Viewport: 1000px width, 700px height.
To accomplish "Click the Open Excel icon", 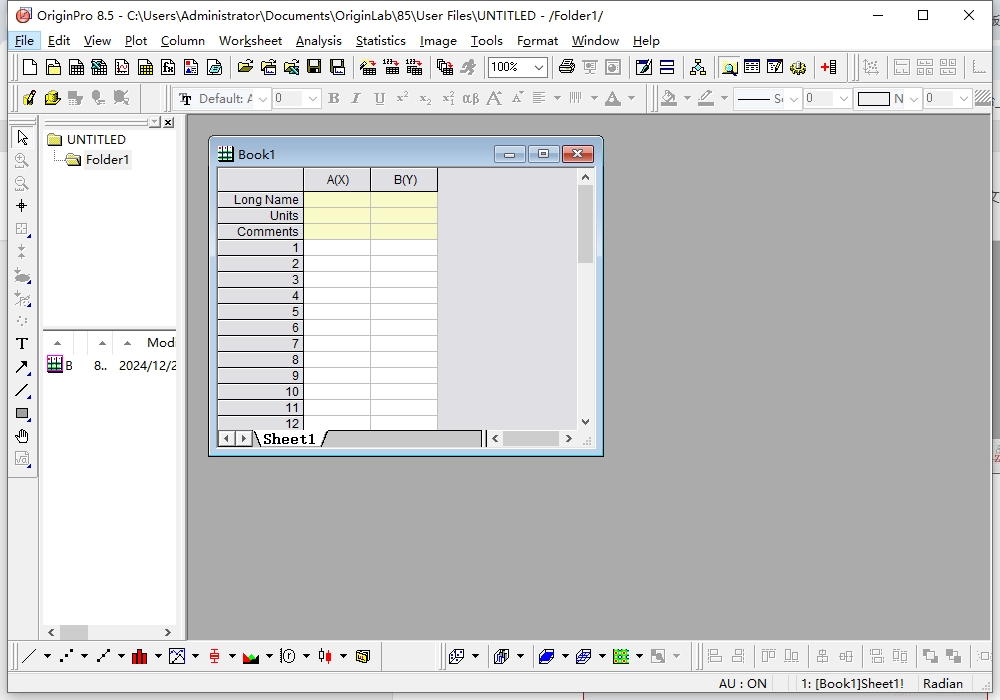I will (291, 67).
